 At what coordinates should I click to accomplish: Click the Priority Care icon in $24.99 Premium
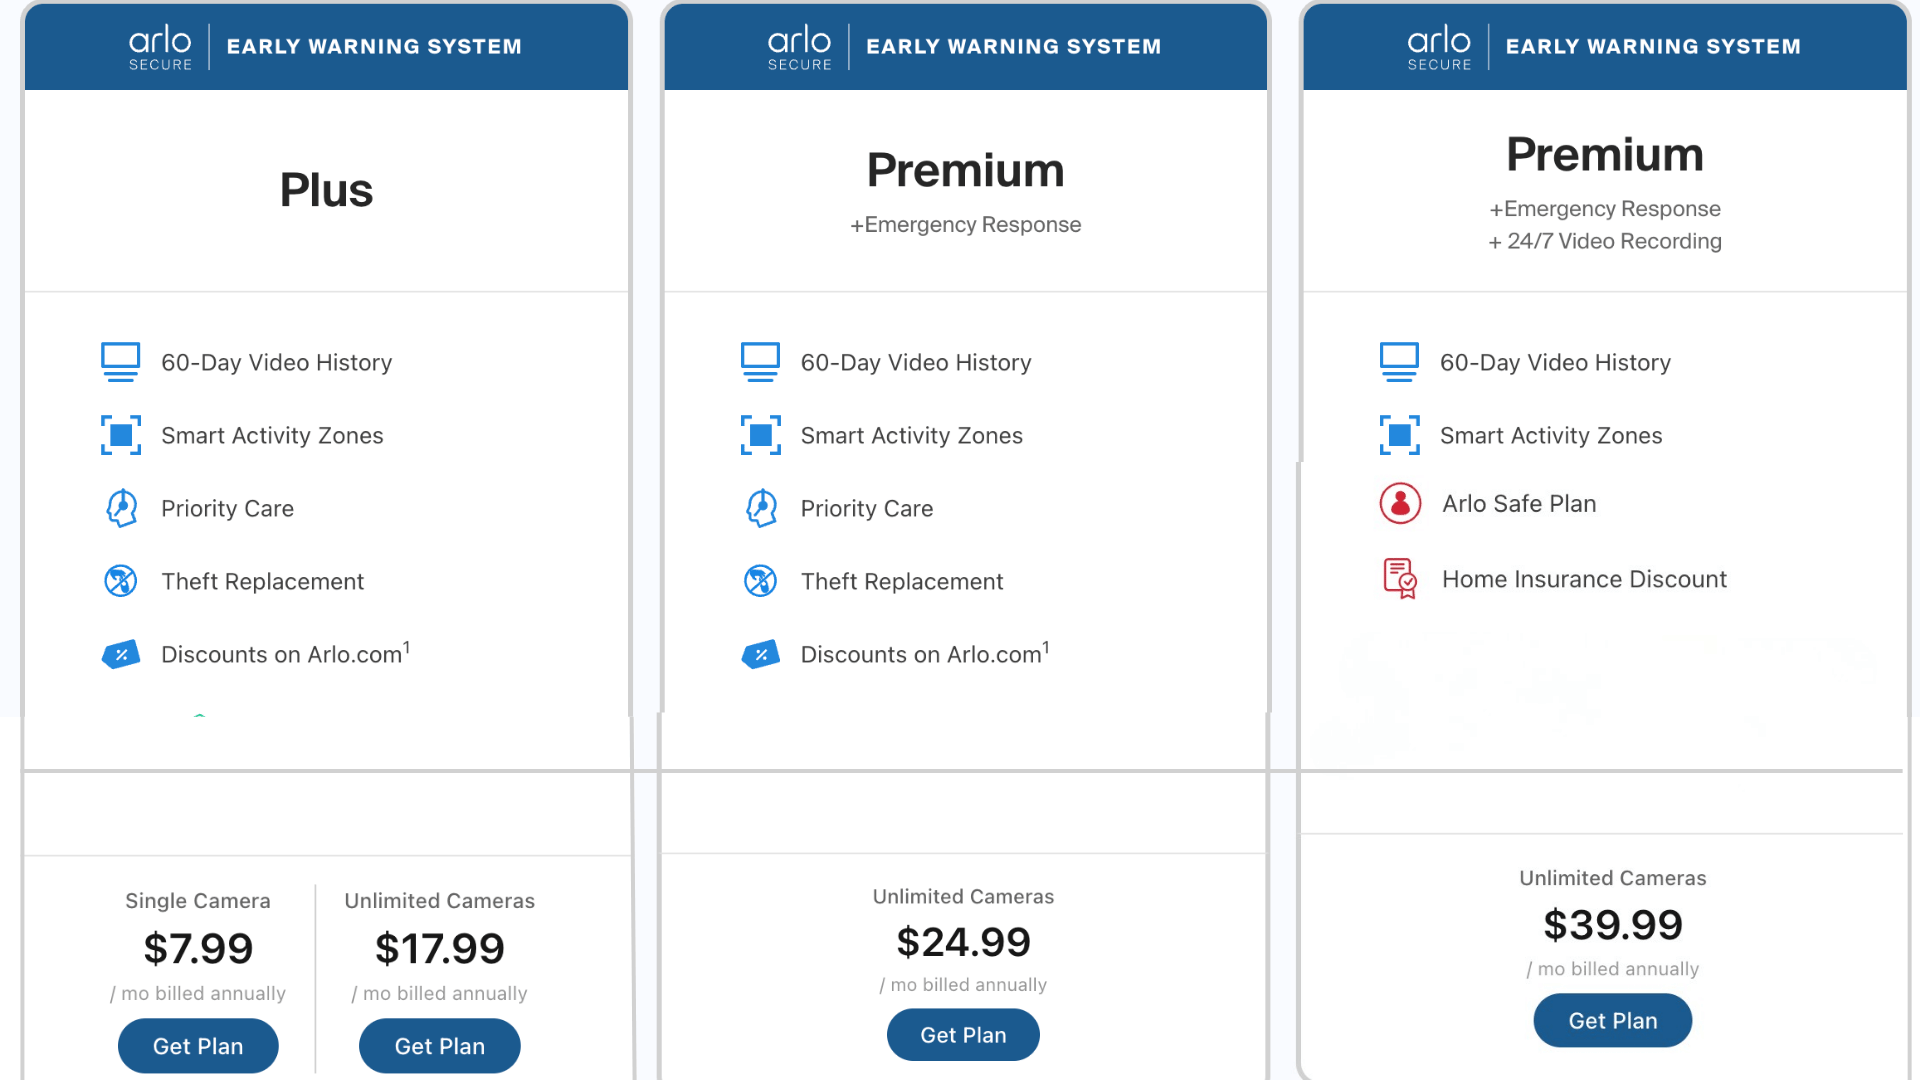click(761, 508)
